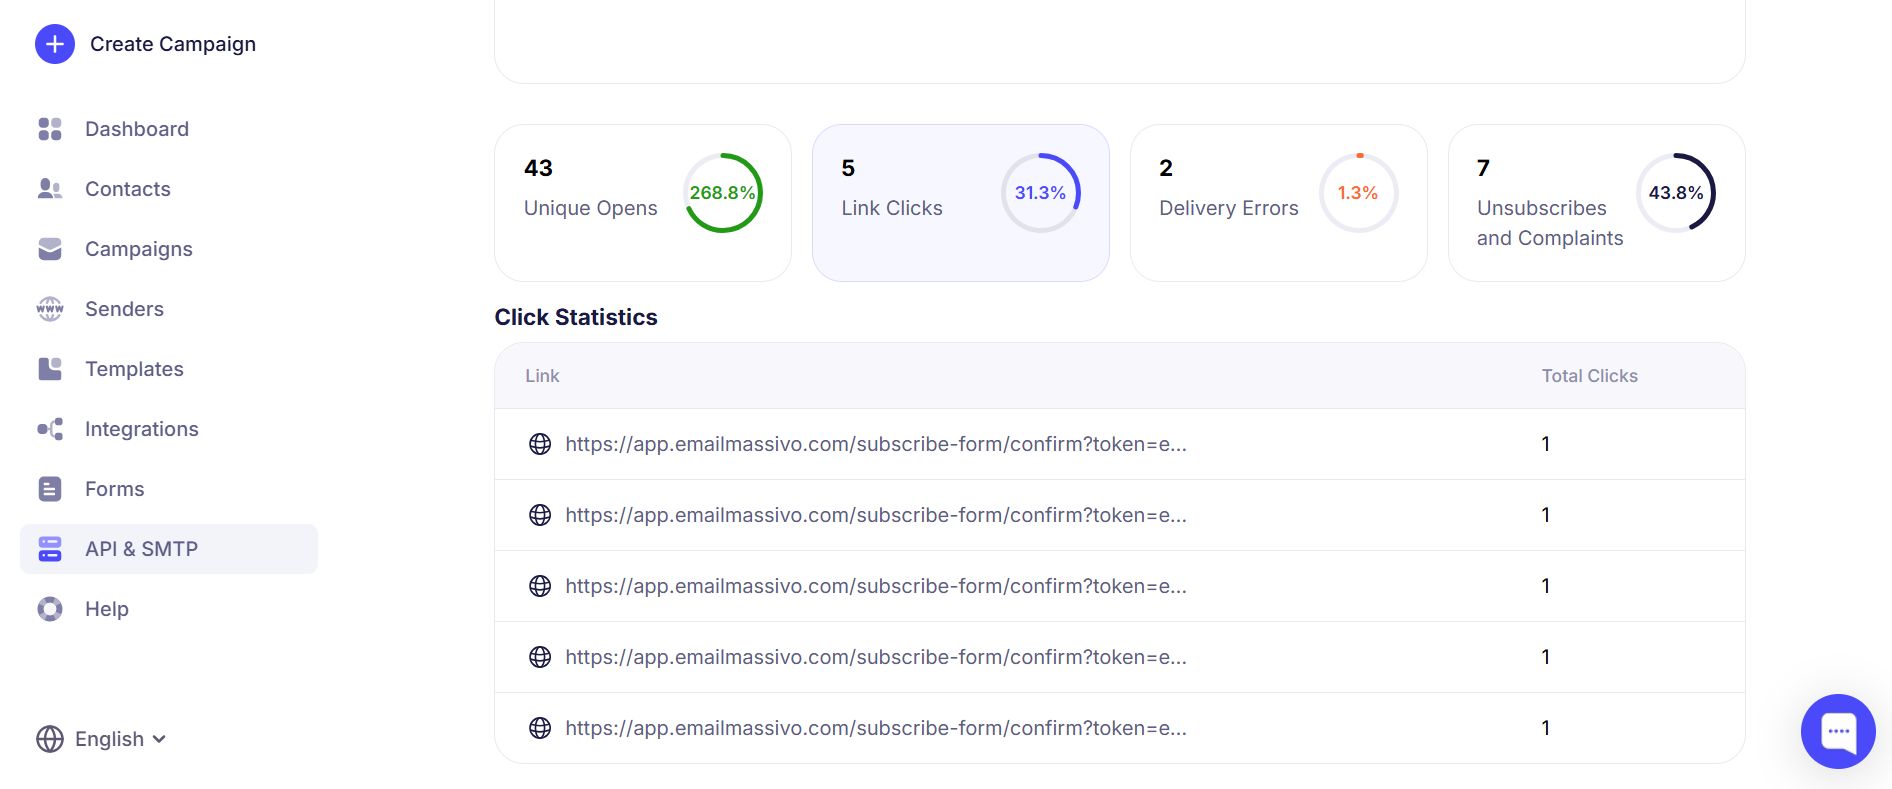The width and height of the screenshot is (1892, 789).
Task: Click the Forms document icon
Action: click(x=50, y=489)
